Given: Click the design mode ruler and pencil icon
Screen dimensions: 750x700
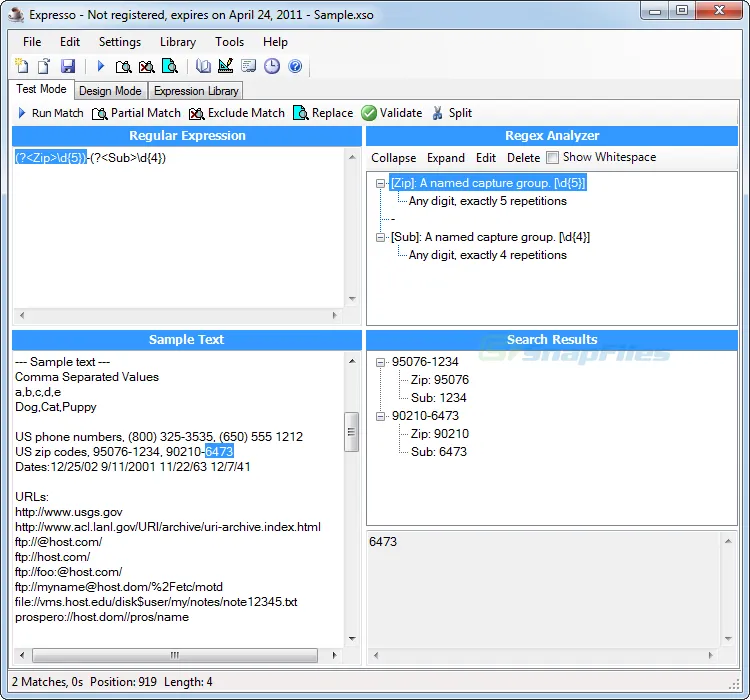Looking at the screenshot, I should click(225, 66).
